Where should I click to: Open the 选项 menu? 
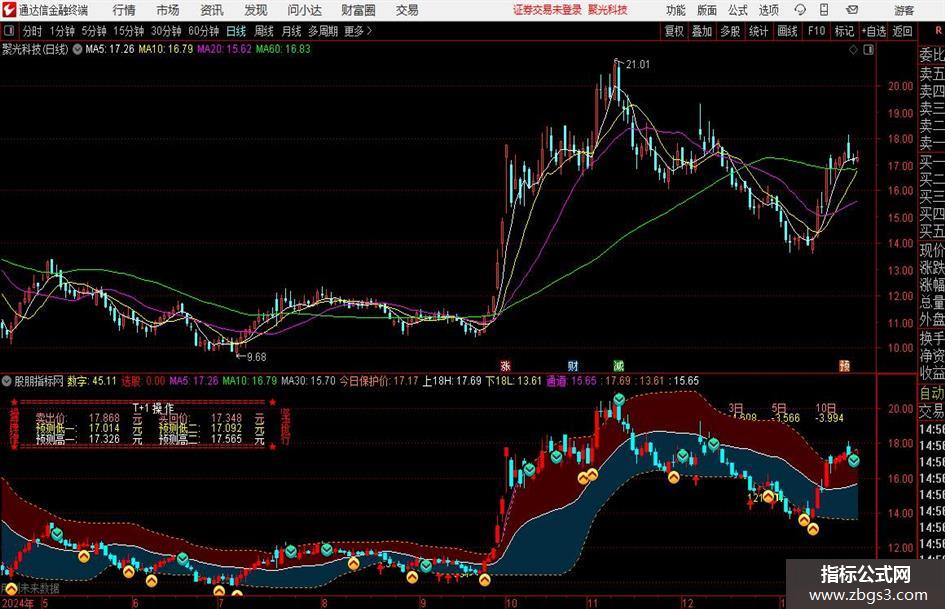pyautogui.click(x=768, y=10)
